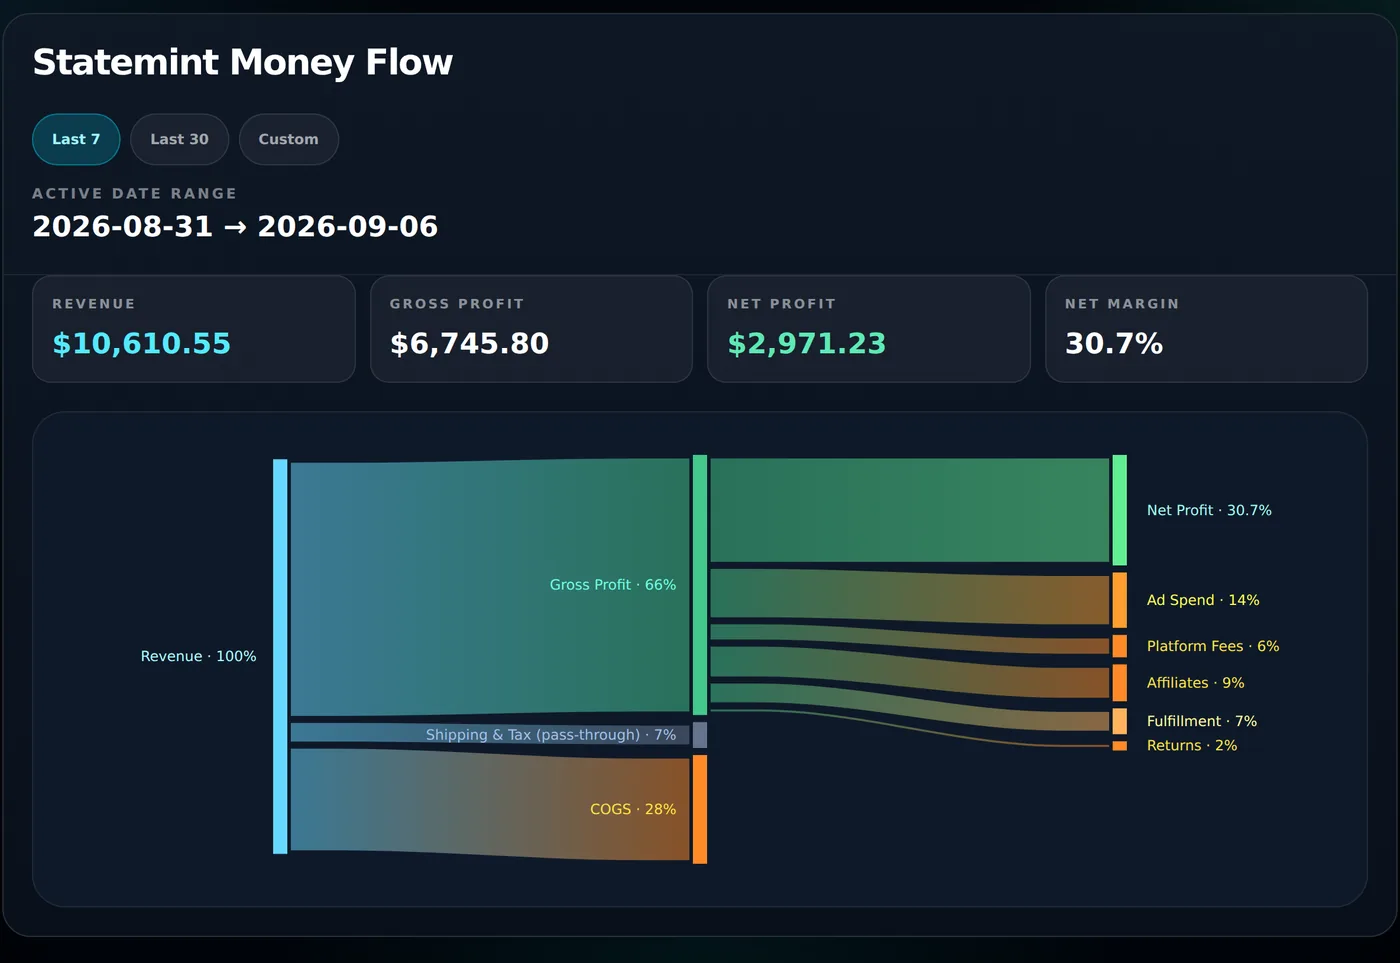Click the Affiliates · 9% label

pos(1195,683)
